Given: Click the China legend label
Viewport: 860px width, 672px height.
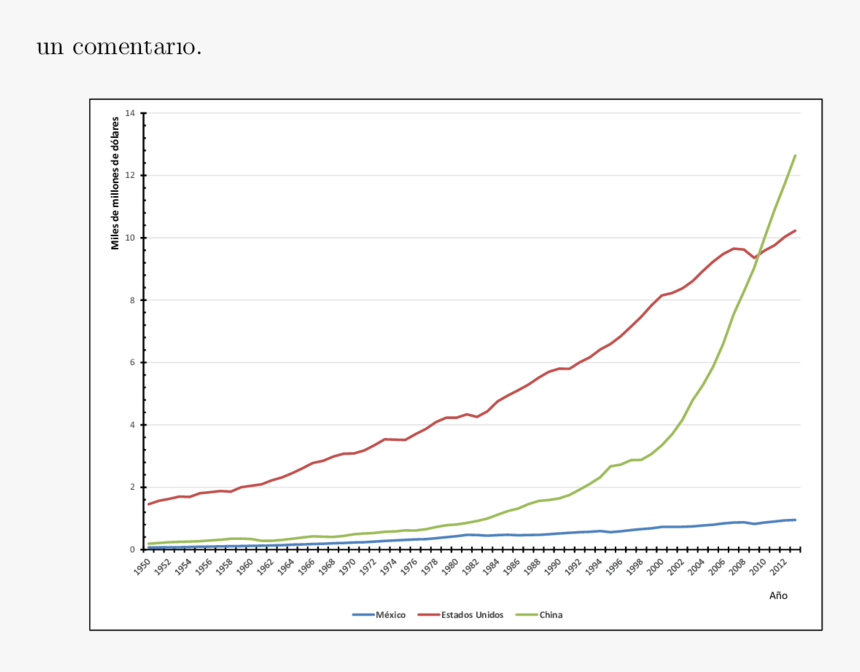Looking at the screenshot, I should pyautogui.click(x=550, y=615).
